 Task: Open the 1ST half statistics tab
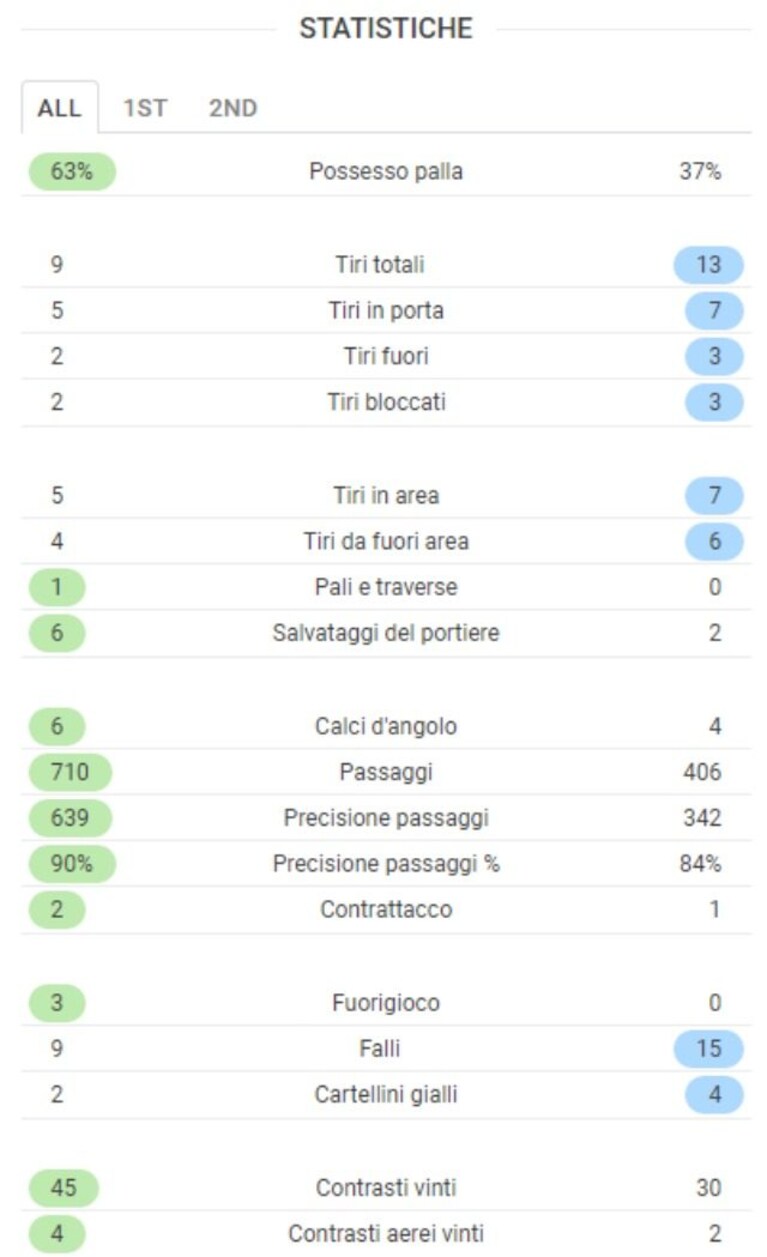(x=145, y=108)
